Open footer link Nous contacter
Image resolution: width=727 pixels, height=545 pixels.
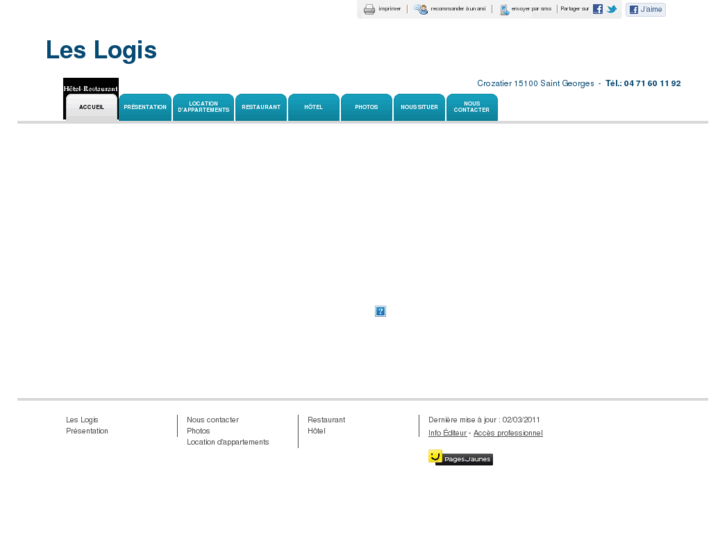coord(213,420)
